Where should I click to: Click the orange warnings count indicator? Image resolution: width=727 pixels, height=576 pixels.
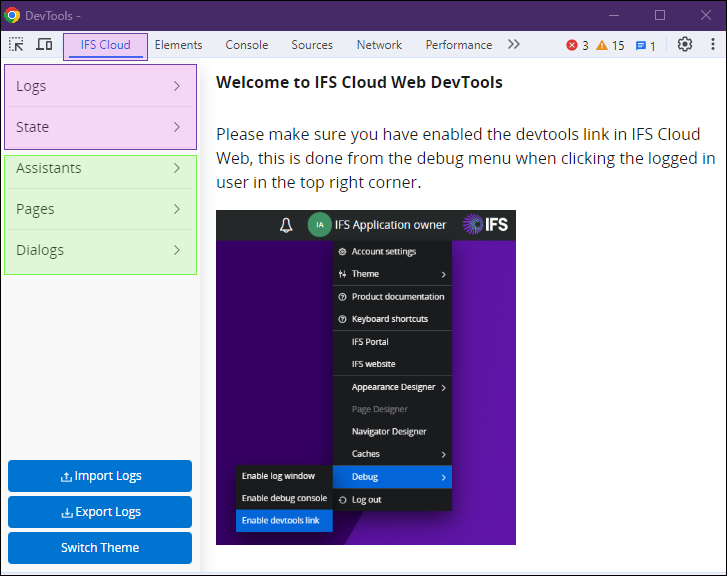click(x=610, y=45)
